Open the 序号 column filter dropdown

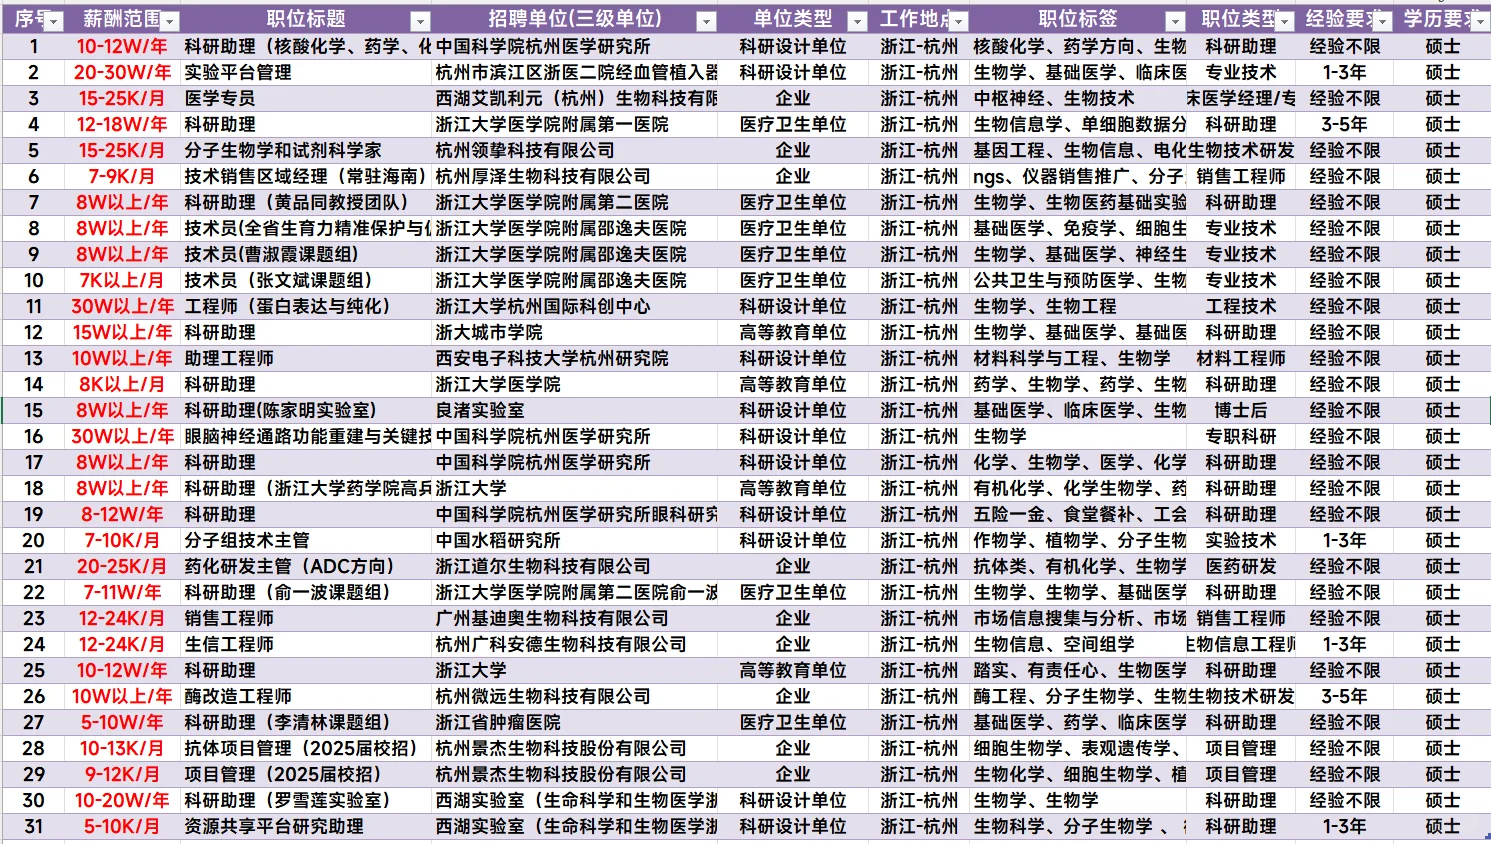point(54,21)
